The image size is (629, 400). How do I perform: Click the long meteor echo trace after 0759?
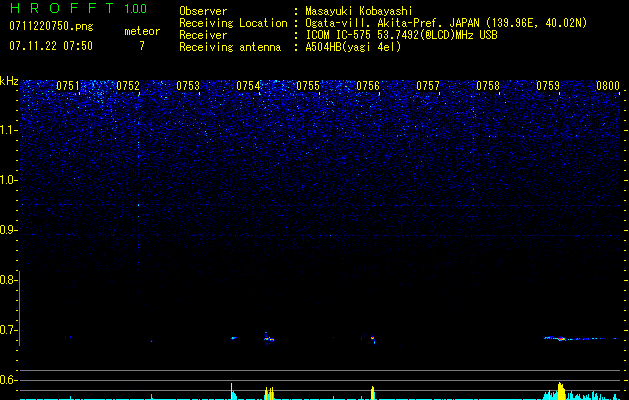click(x=580, y=339)
